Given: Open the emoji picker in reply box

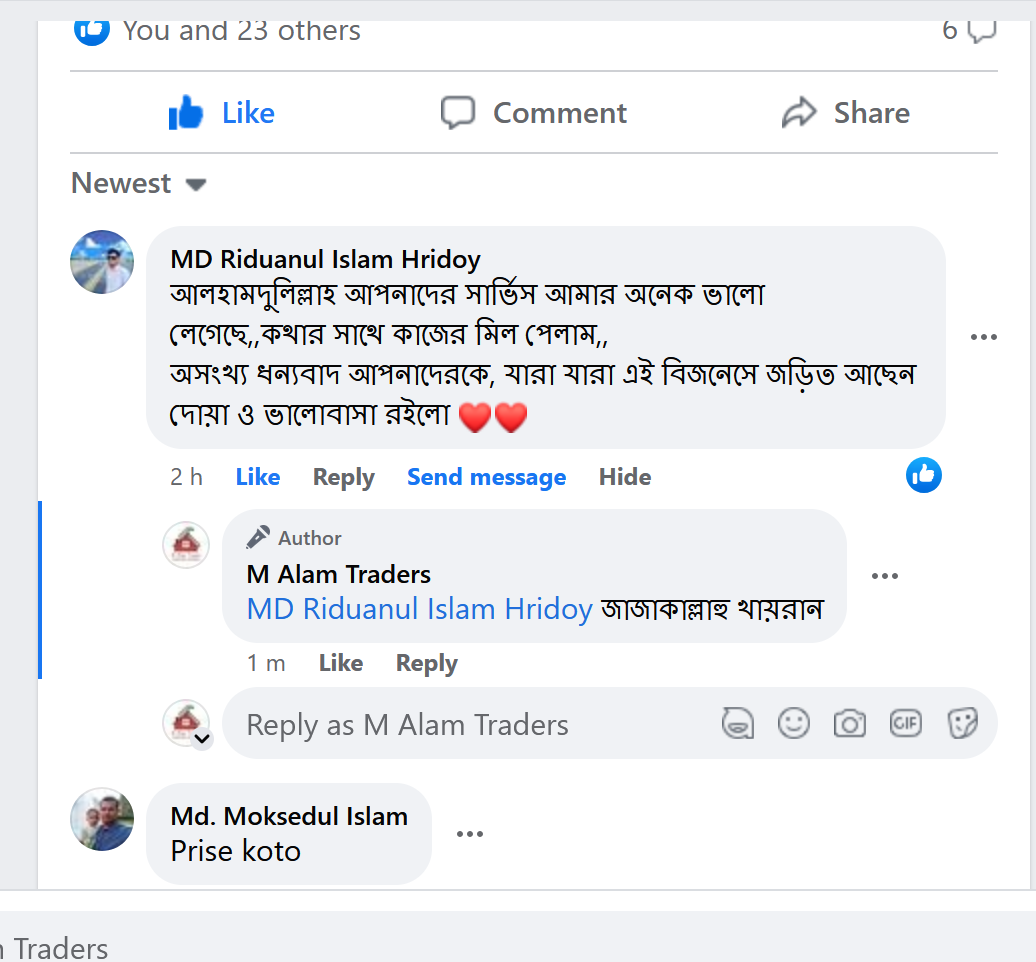Looking at the screenshot, I should (x=794, y=723).
